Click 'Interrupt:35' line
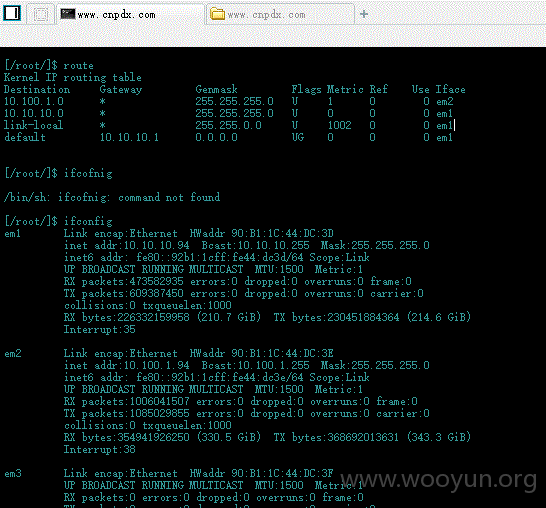The image size is (546, 508). click(x=100, y=329)
